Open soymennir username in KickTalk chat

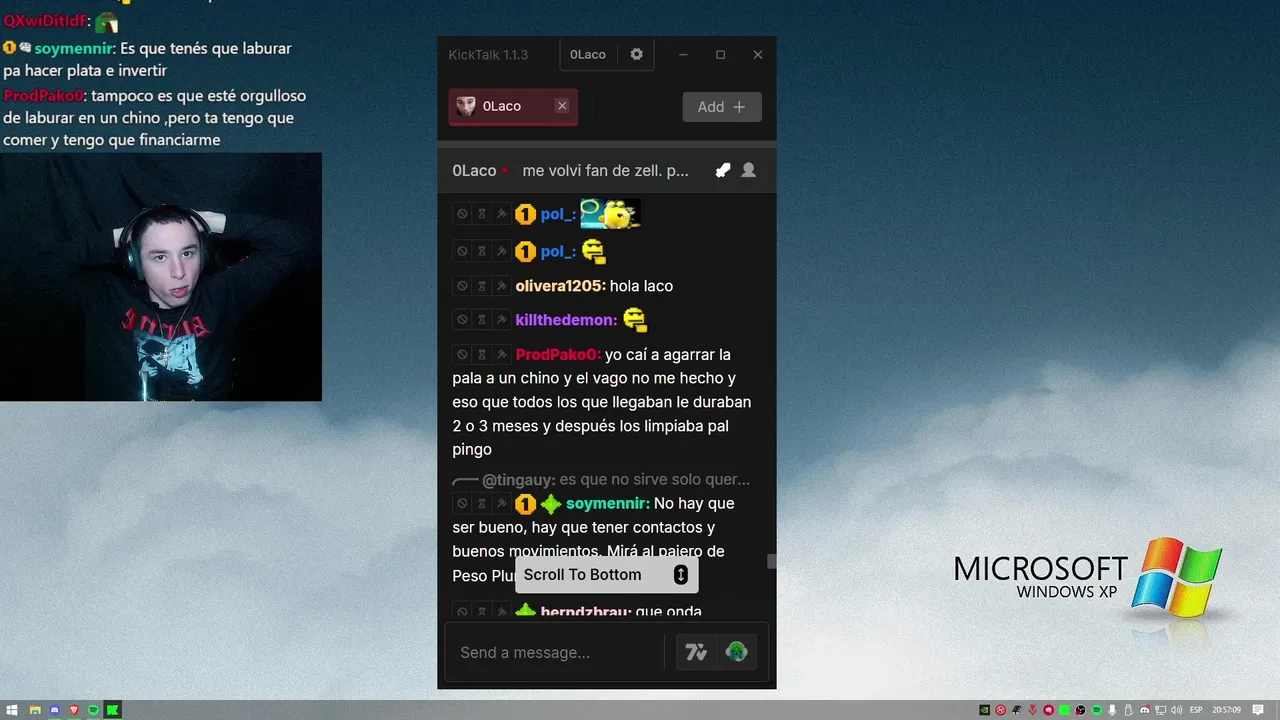[607, 504]
